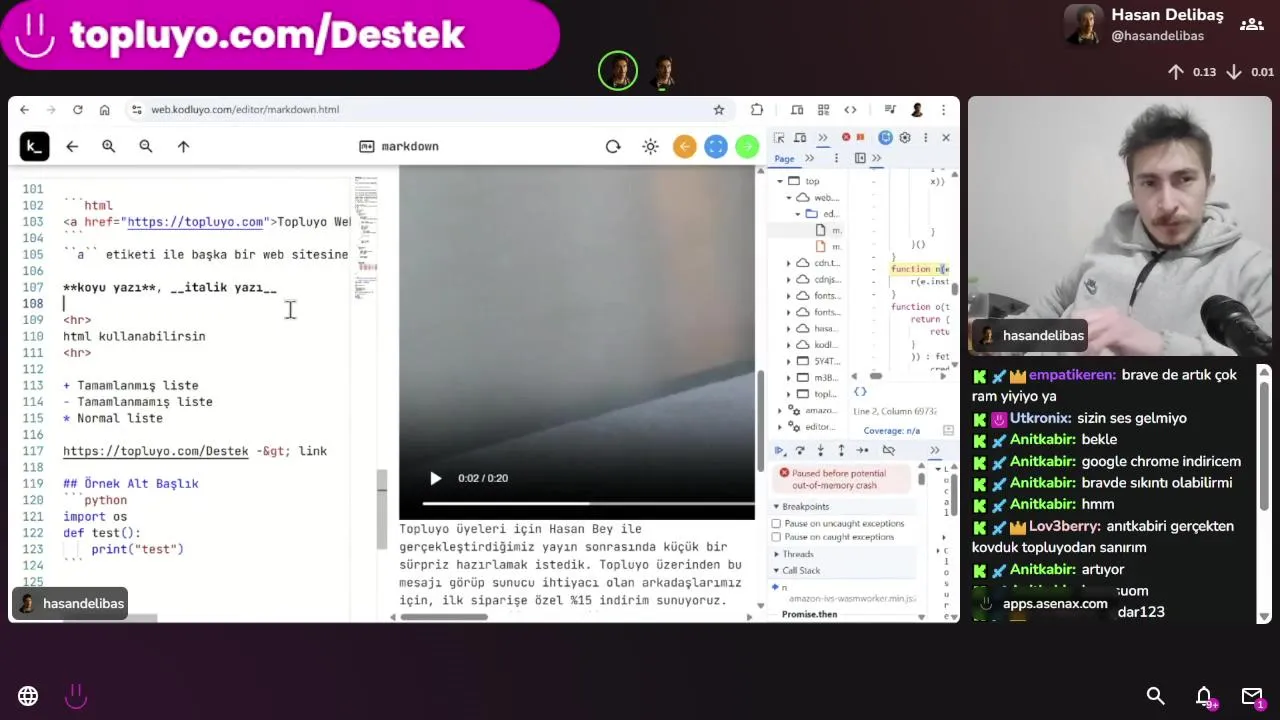Open notifications bell icon

(x=1204, y=696)
